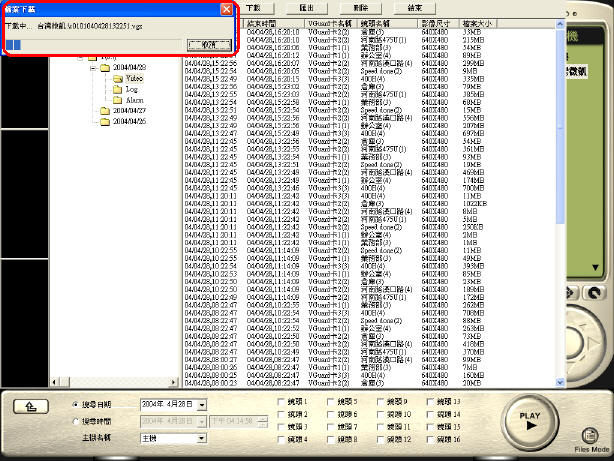Select the Alarm folder icon
The width and height of the screenshot is (614, 461).
pyautogui.click(x=117, y=100)
